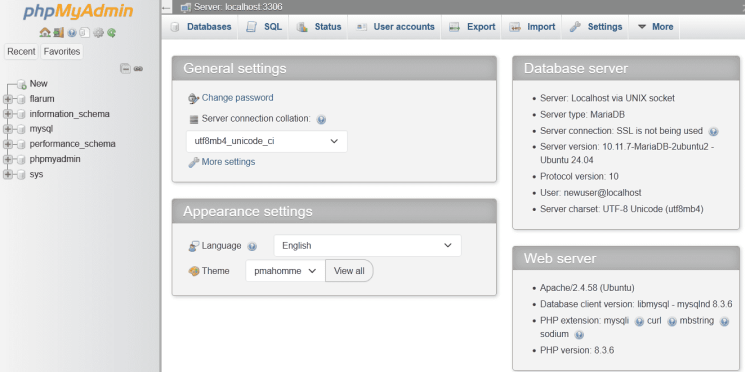Open the Import tab
The width and height of the screenshot is (745, 372).
coord(532,27)
